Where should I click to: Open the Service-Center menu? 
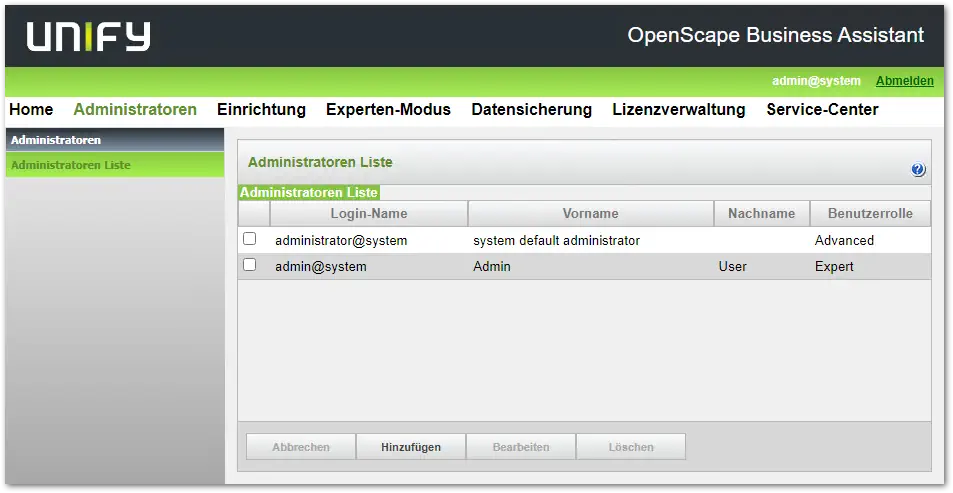822,109
